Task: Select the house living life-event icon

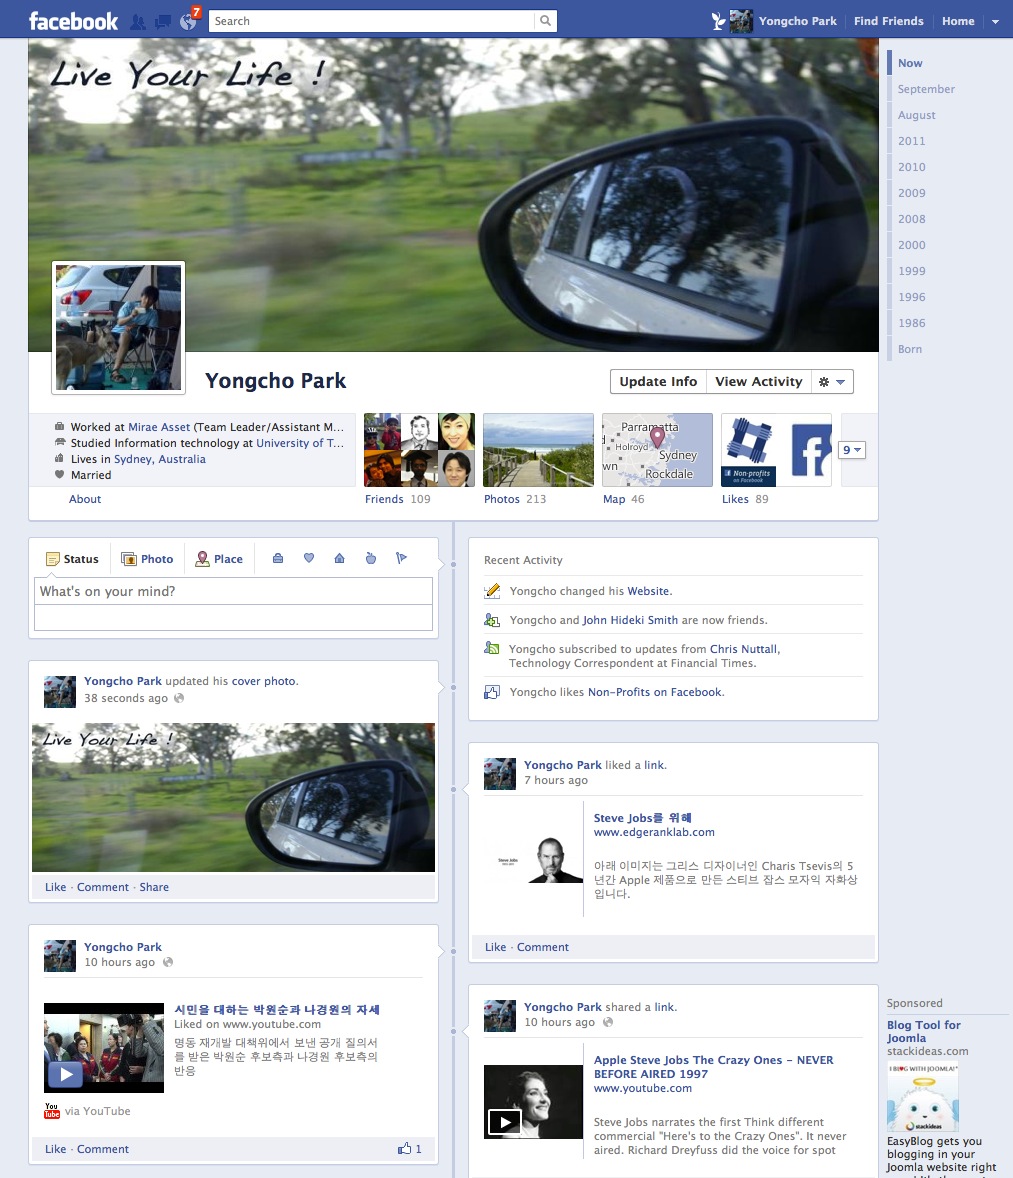Action: tap(339, 559)
